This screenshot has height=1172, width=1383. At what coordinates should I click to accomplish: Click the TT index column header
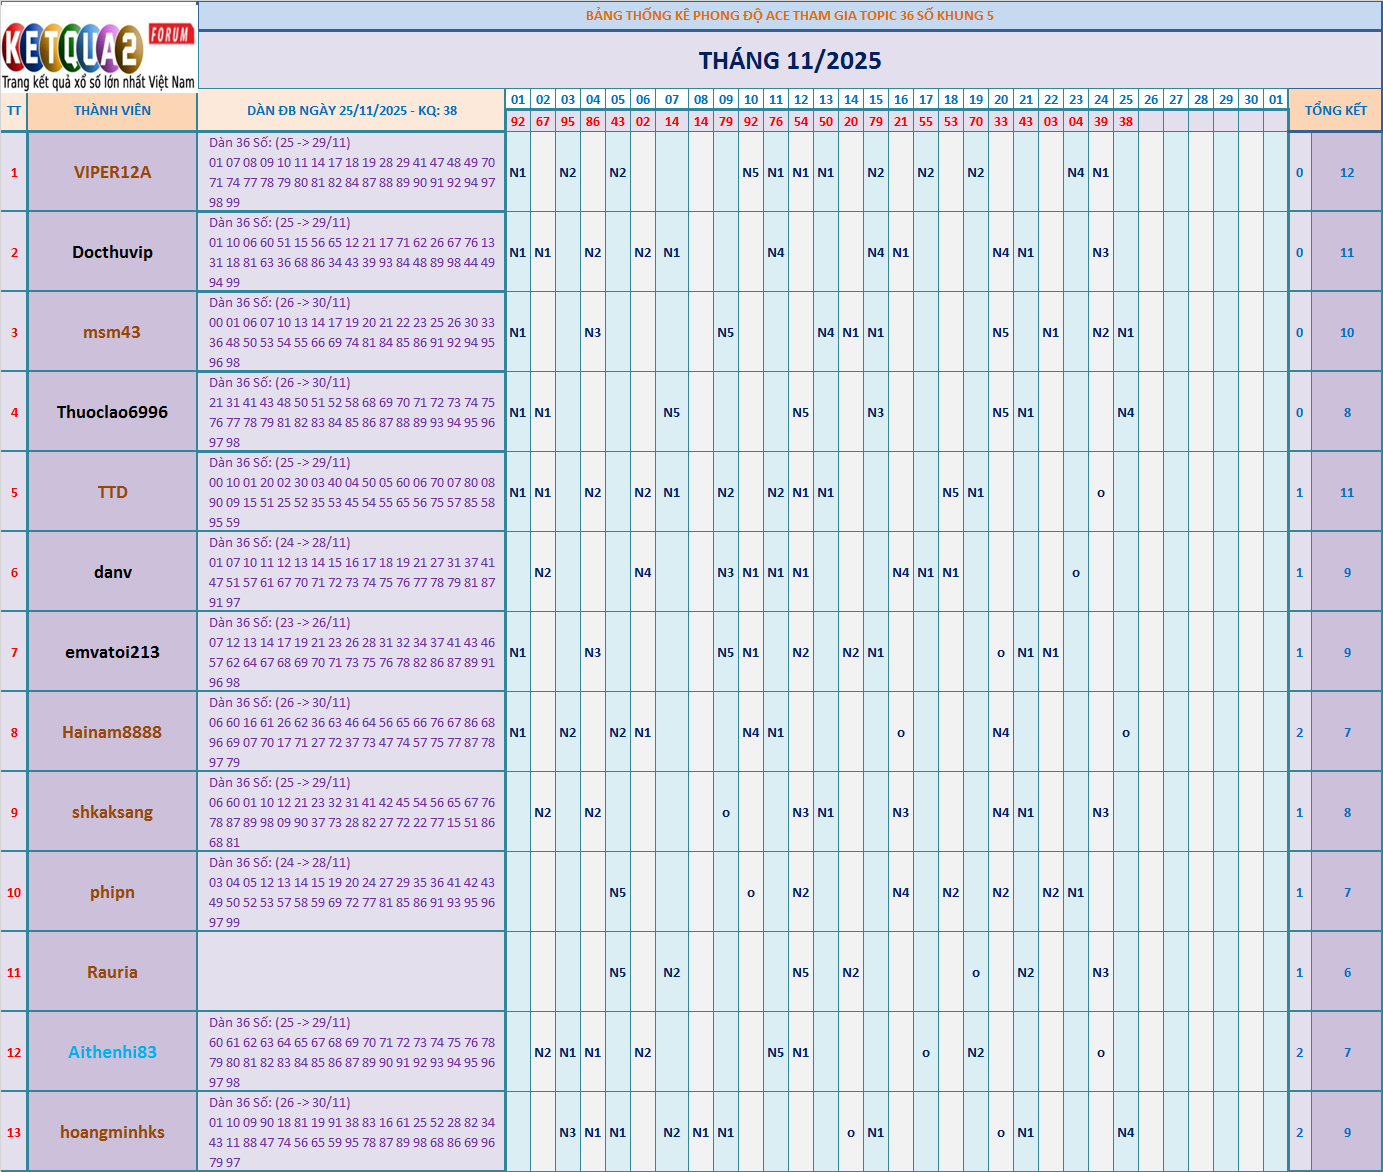pyautogui.click(x=14, y=111)
